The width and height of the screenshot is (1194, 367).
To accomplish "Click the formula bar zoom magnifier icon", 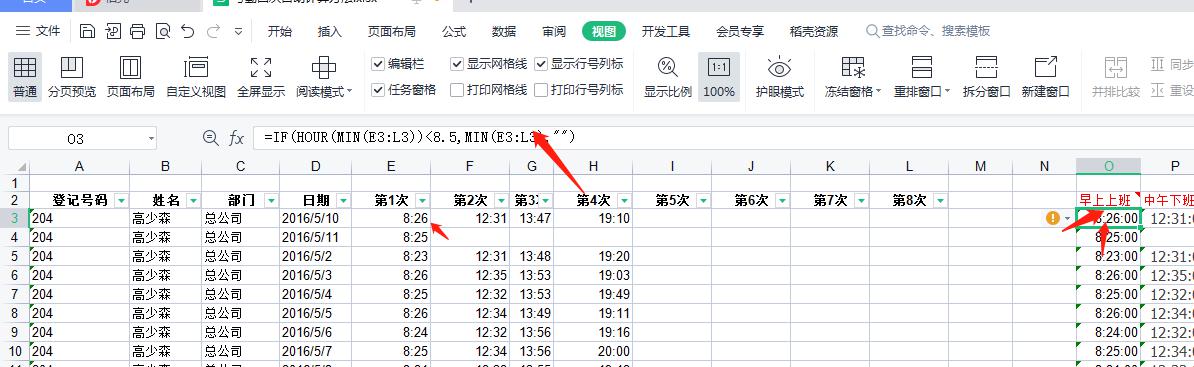I will pyautogui.click(x=210, y=138).
